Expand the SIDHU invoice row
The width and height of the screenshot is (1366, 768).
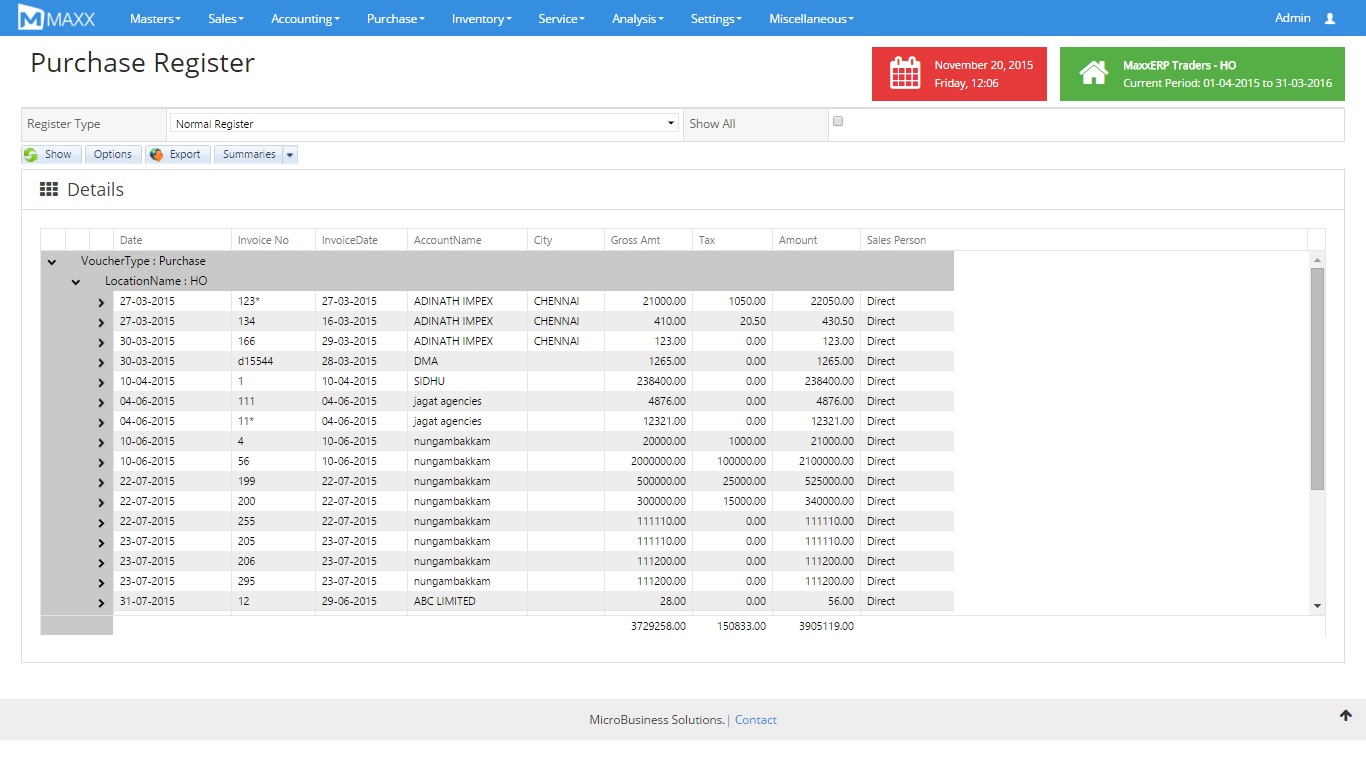pyautogui.click(x=101, y=382)
